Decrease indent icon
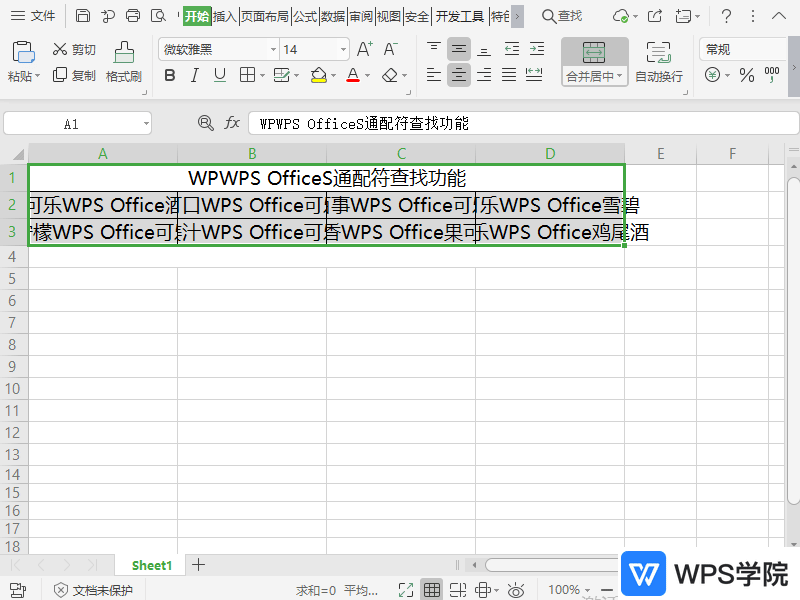800x600 pixels. [x=512, y=49]
